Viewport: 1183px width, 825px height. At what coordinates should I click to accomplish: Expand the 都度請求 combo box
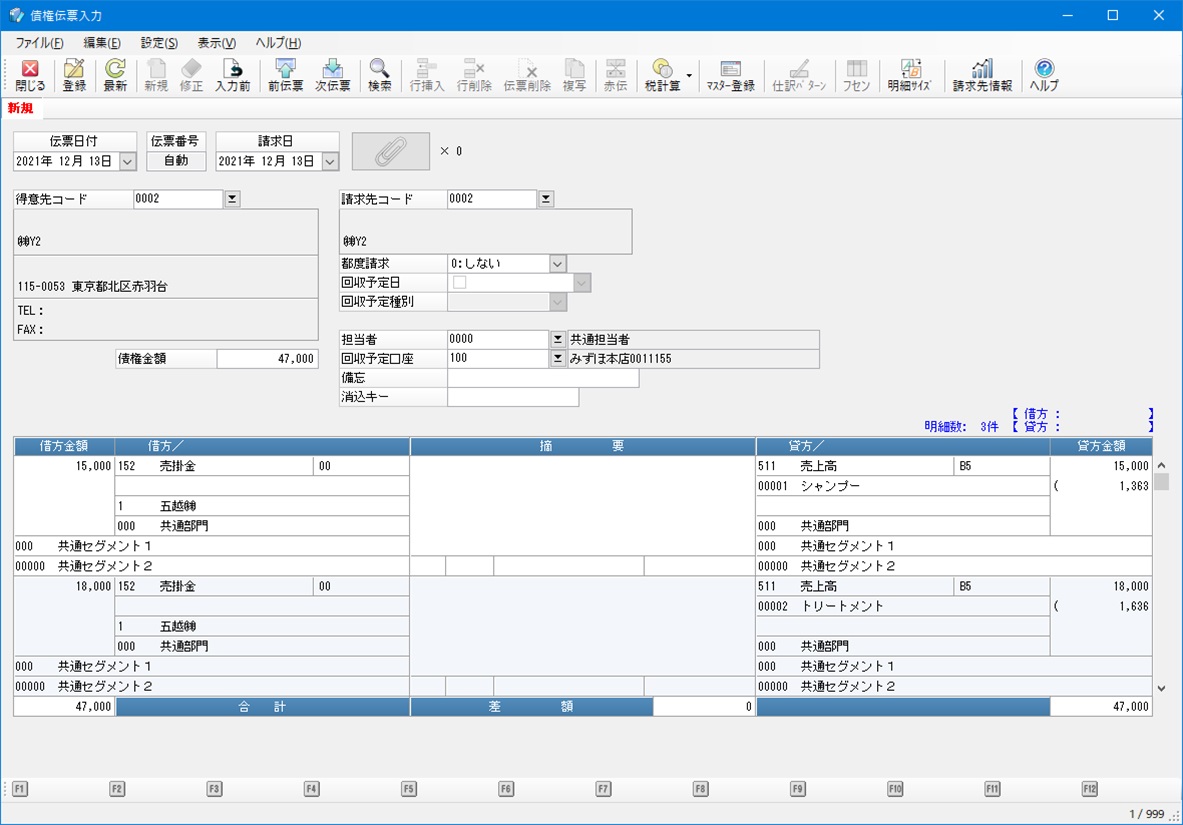558,263
